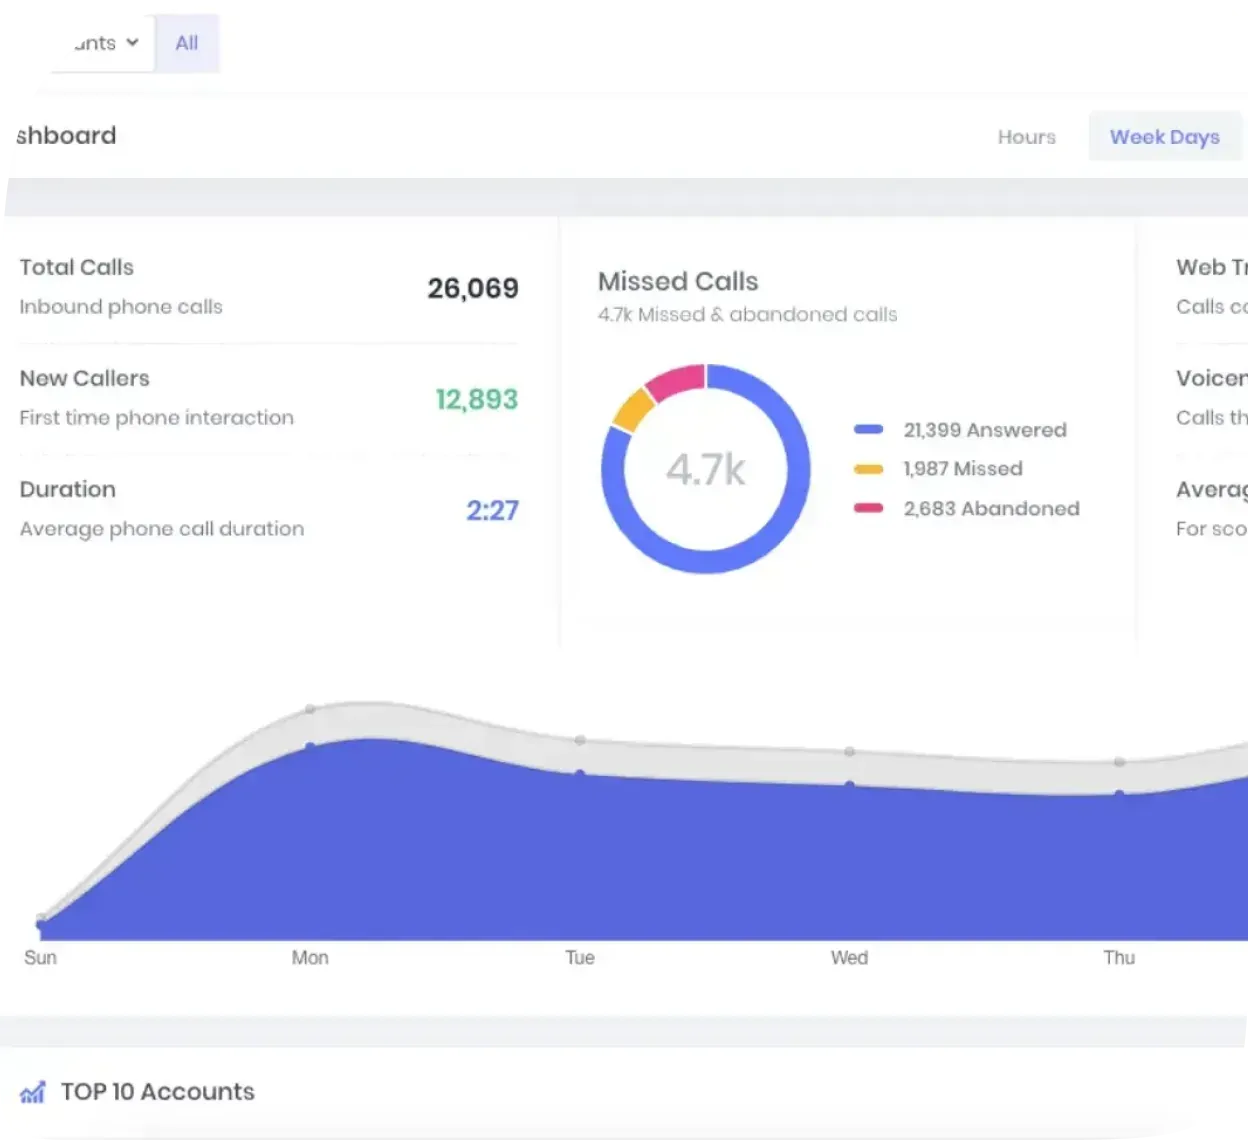
Task: Switch to the Week Days view
Action: [x=1165, y=137]
